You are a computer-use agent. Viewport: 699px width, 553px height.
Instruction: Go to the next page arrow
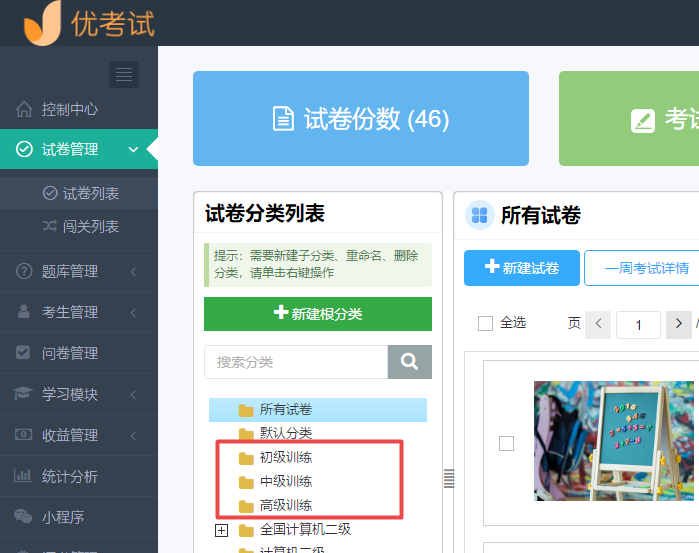678,324
